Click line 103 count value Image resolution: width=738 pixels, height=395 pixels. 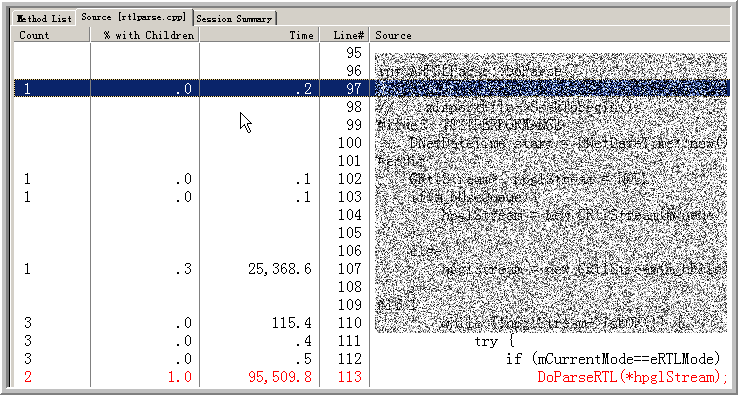[x=27, y=197]
